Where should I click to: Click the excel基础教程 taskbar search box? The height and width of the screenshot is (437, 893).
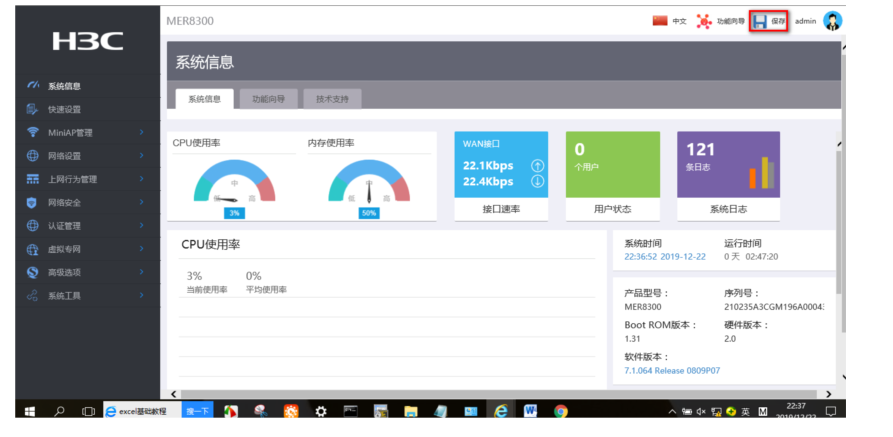coord(142,411)
